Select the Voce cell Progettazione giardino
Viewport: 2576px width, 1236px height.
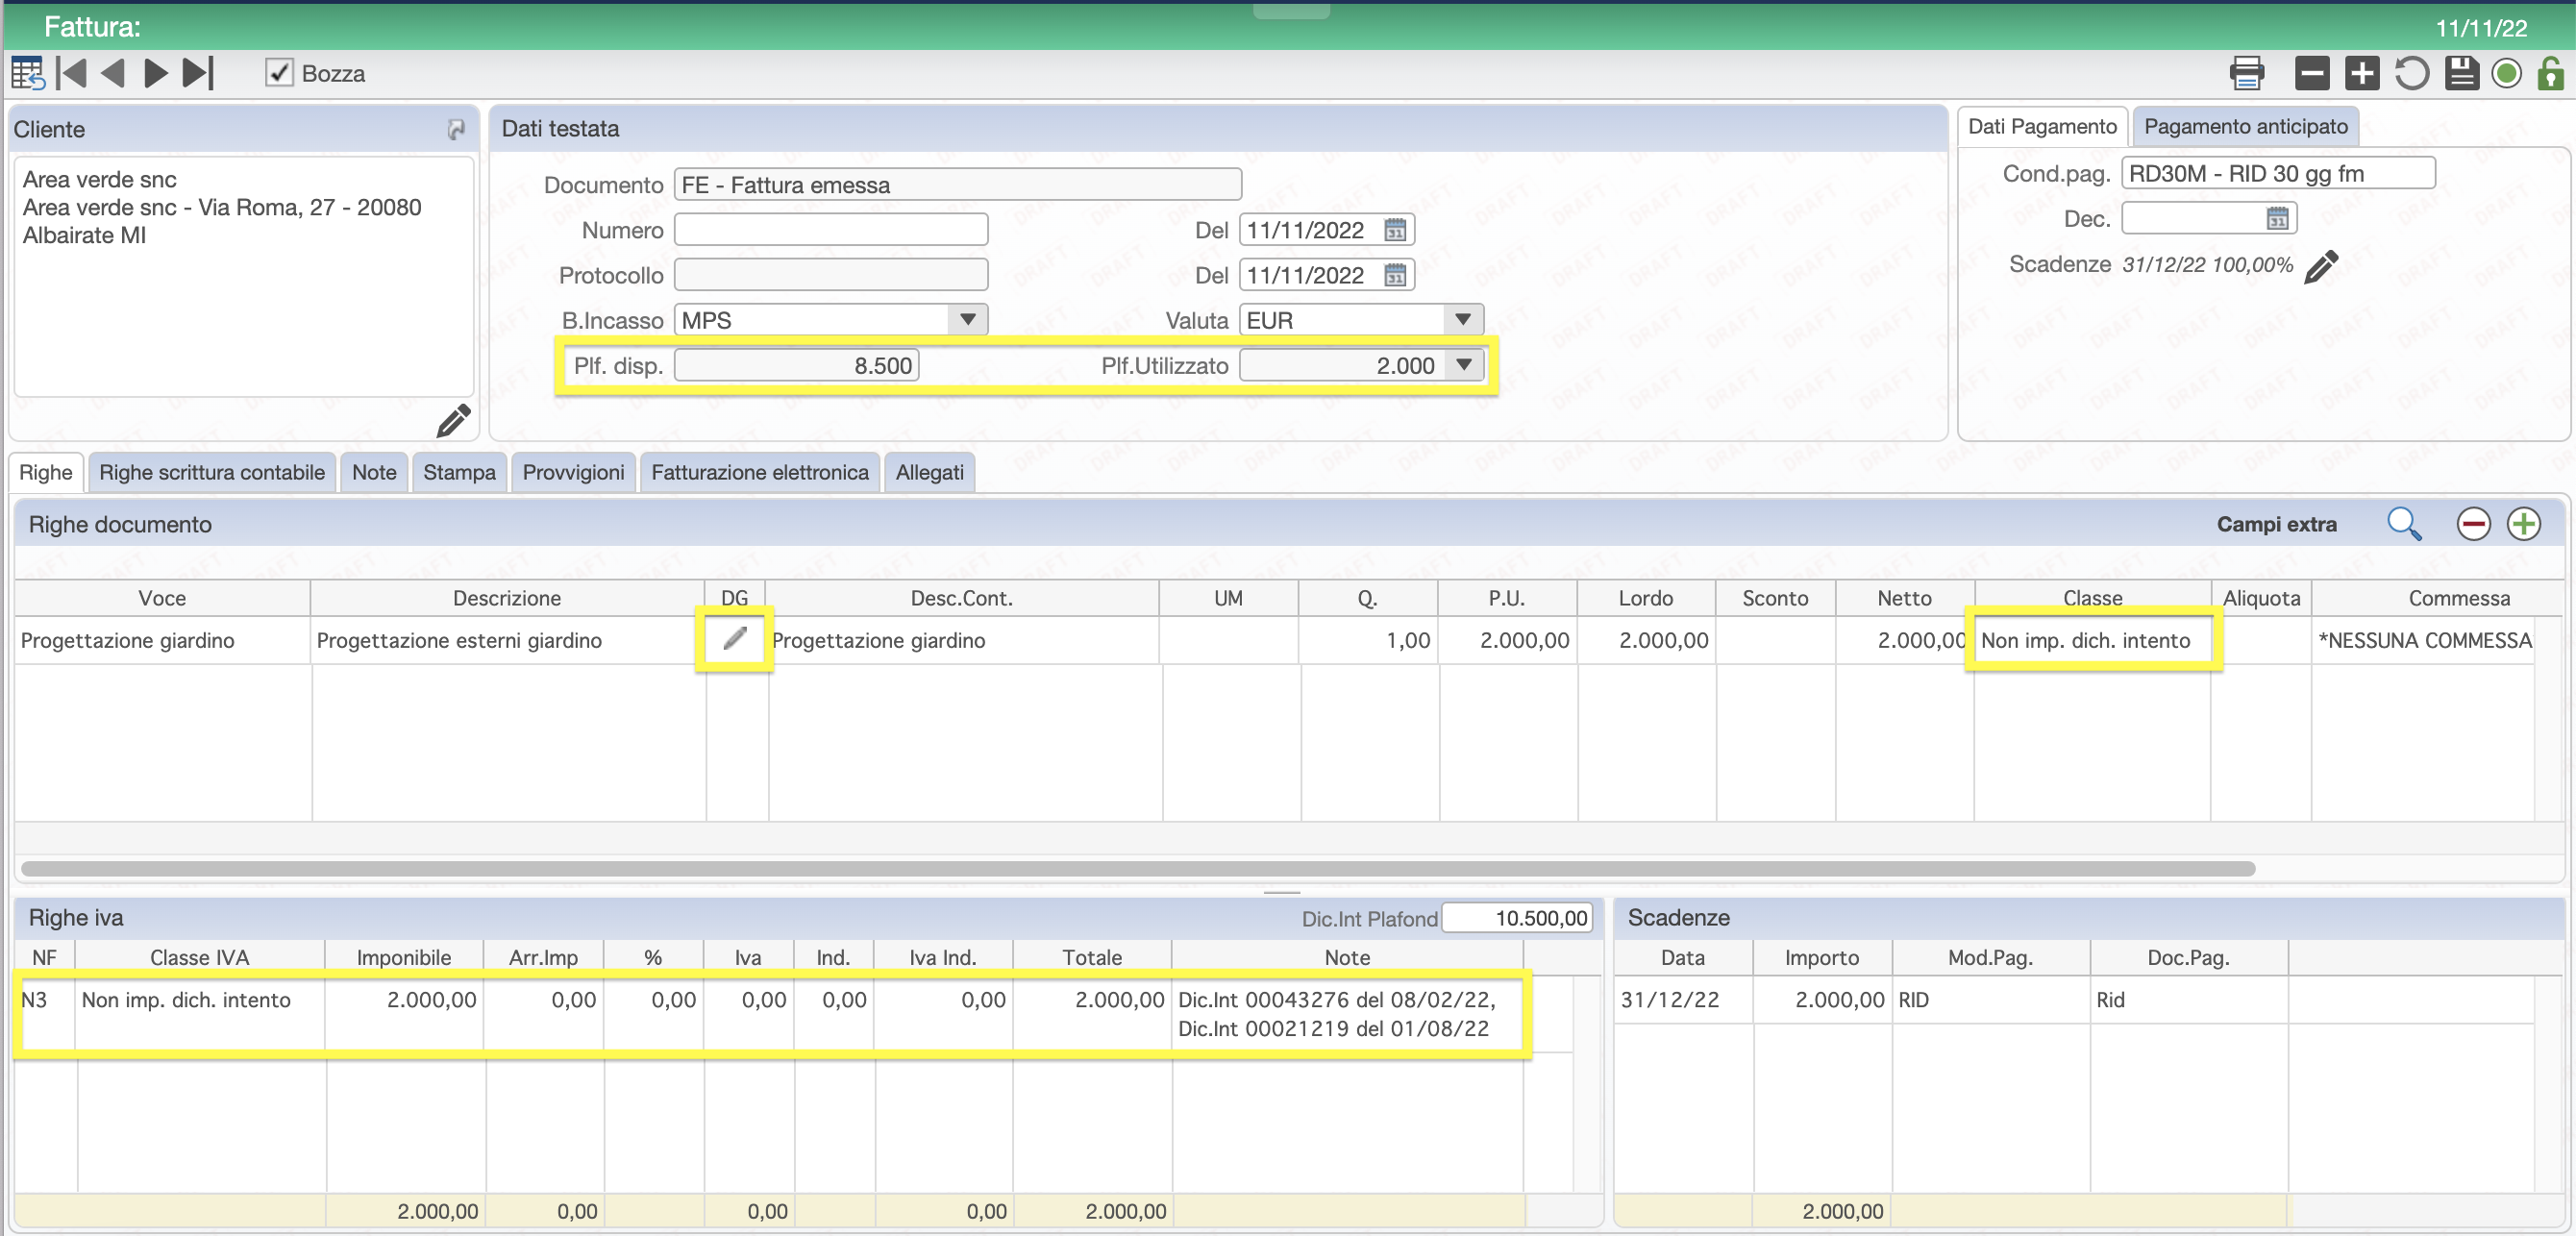[x=163, y=640]
